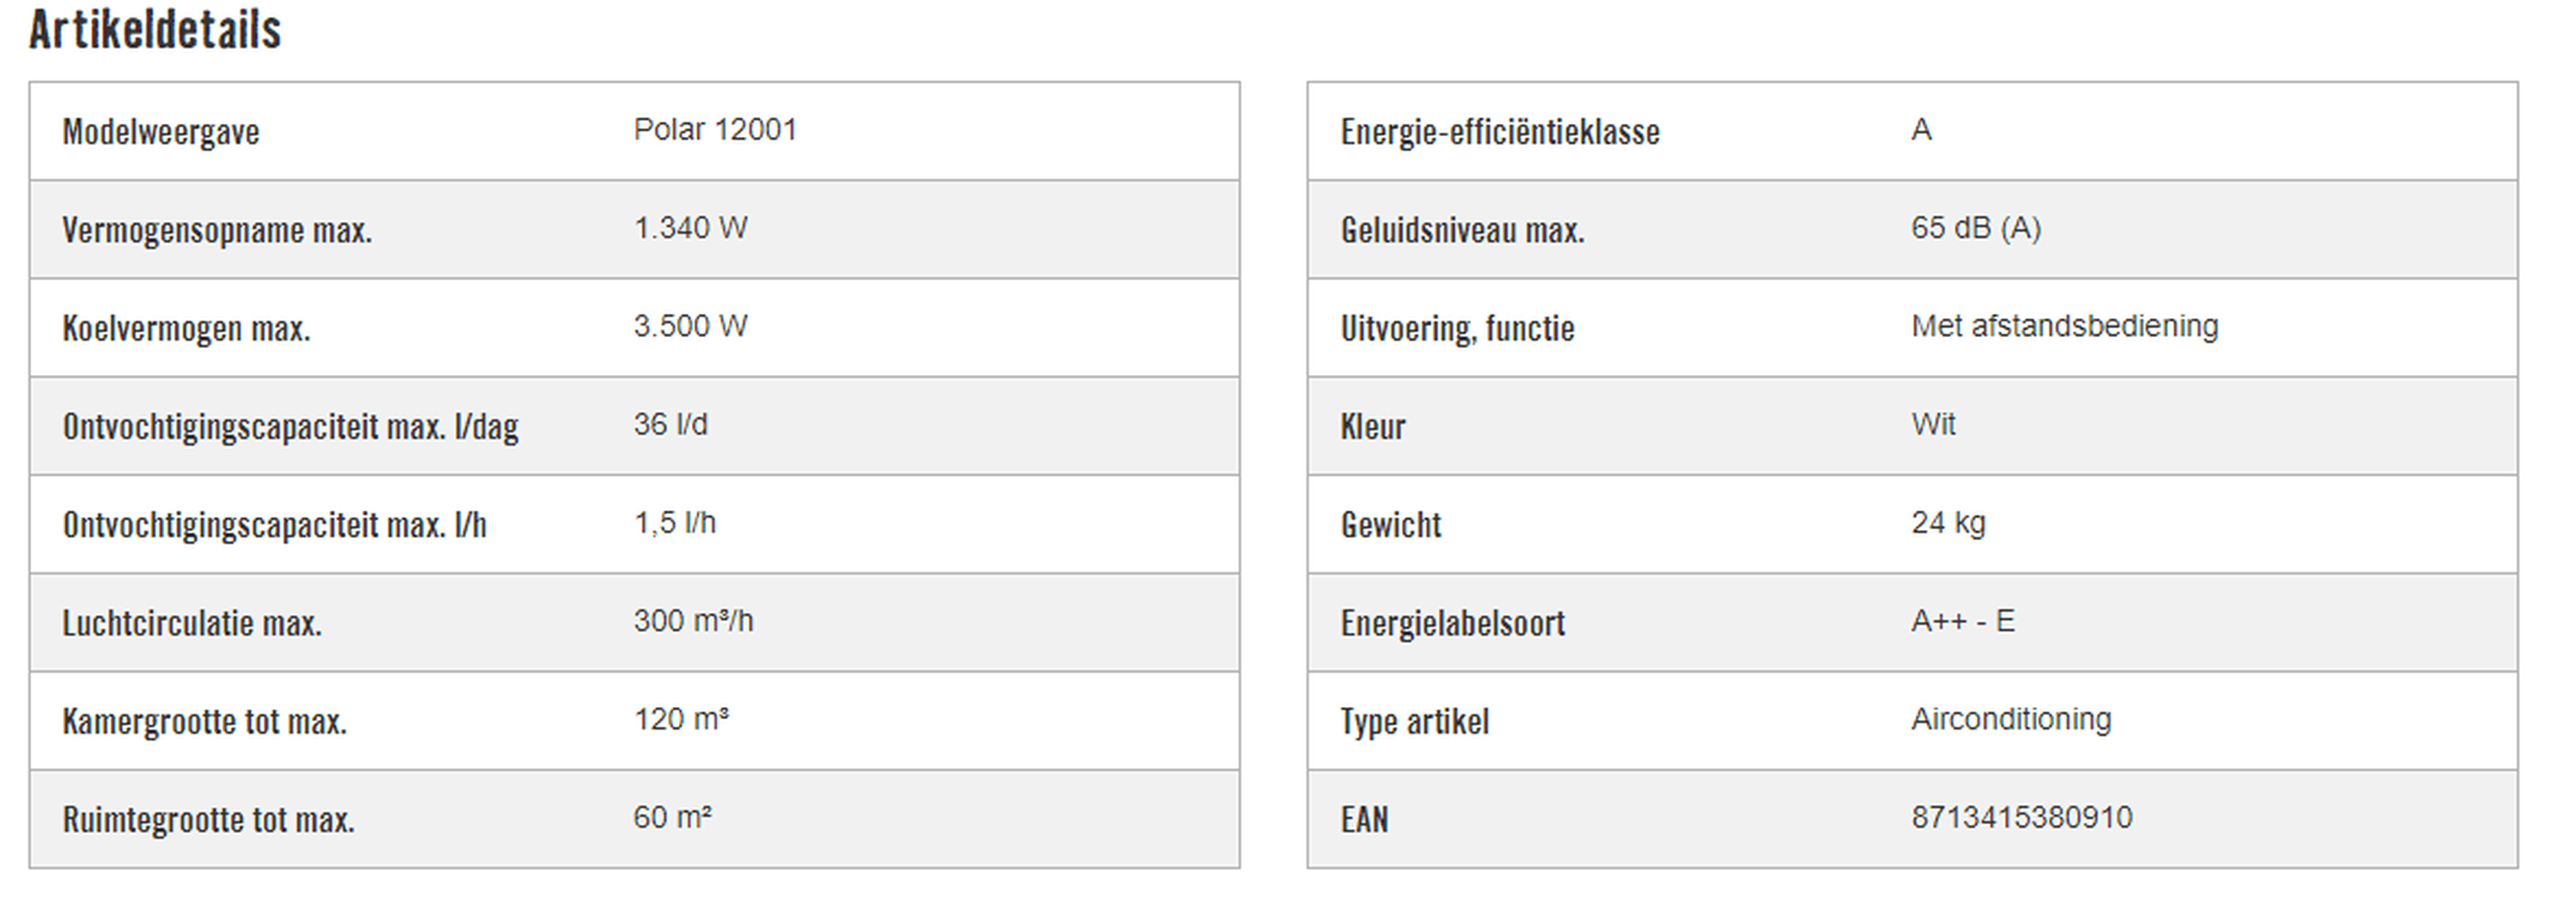Click the Met afstandsbediening value

click(x=2065, y=326)
